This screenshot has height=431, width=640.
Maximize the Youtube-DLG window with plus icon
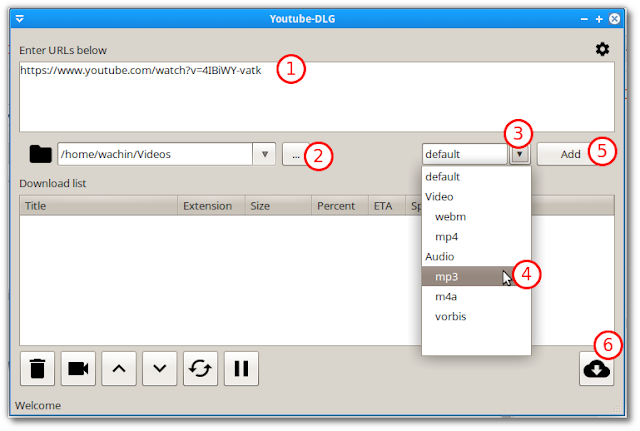599,19
